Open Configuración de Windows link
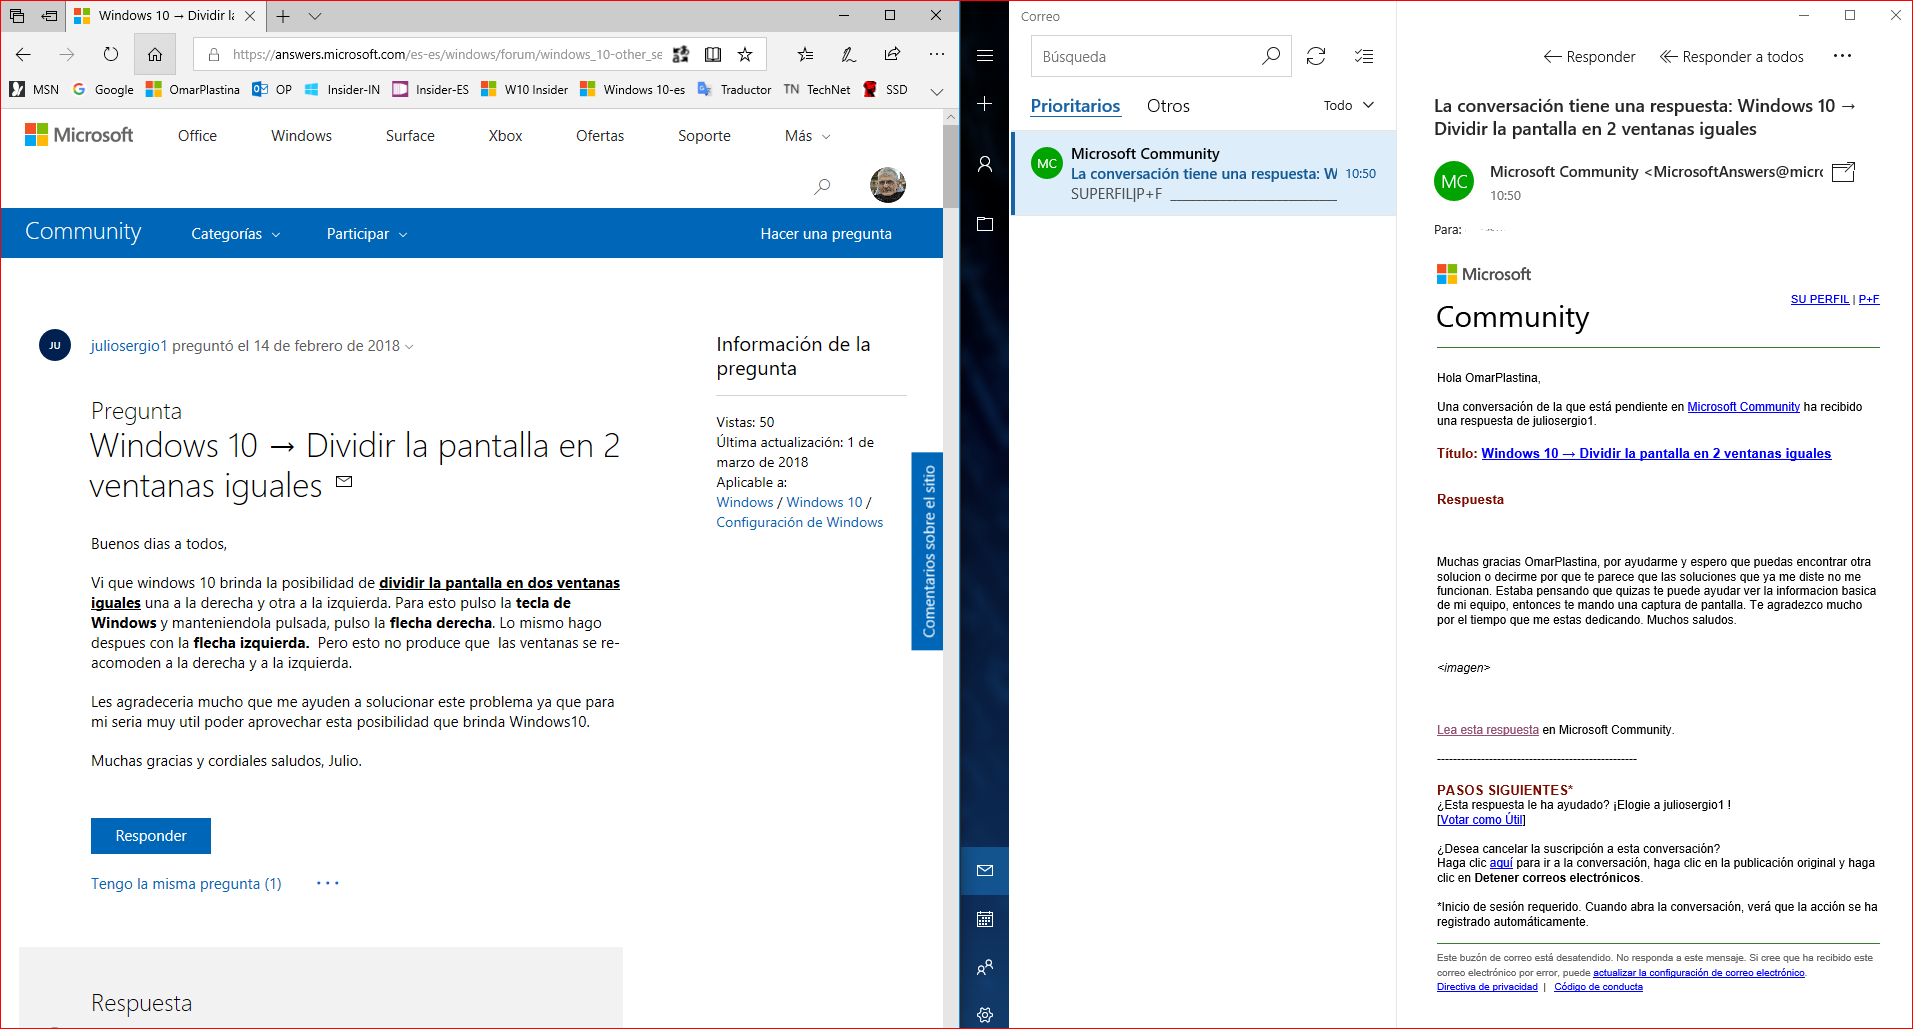The height and width of the screenshot is (1029, 1913). point(799,522)
